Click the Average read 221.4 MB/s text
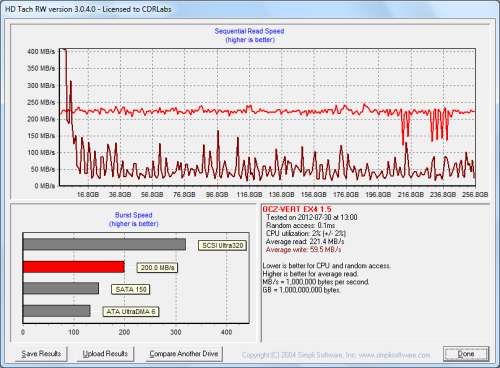The height and width of the screenshot is (368, 500). [305, 241]
